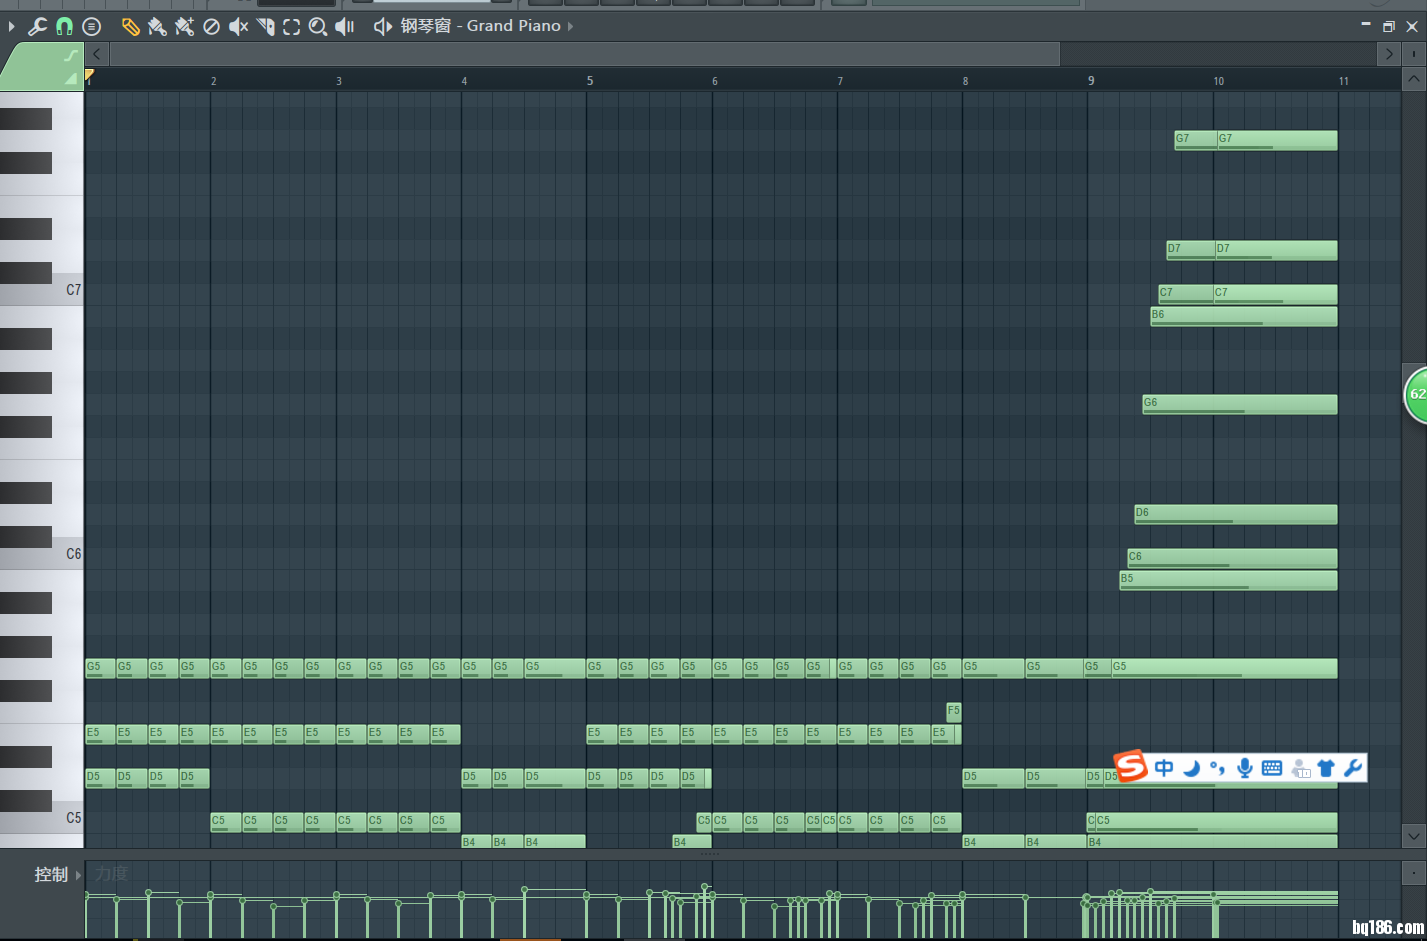
Task: Select the G6 note
Action: pos(1240,404)
